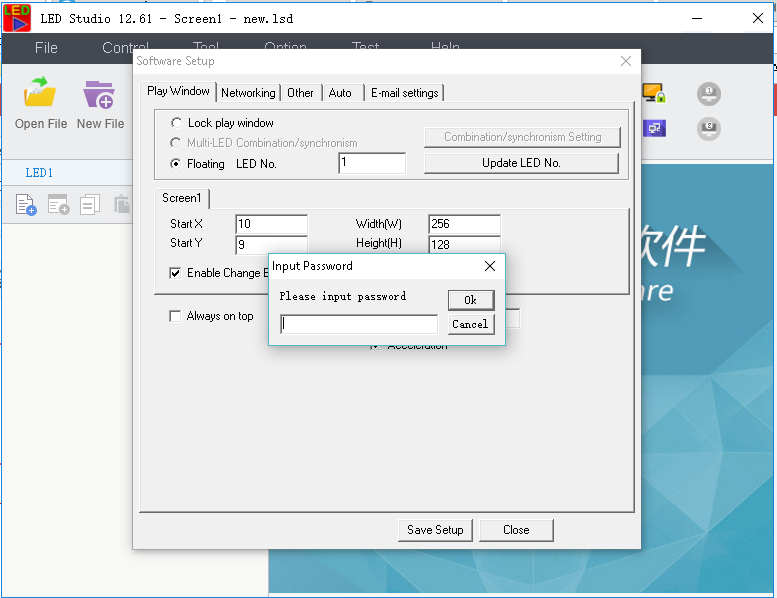This screenshot has width=777, height=598.
Task: Switch to the Networking tab
Action: point(248,93)
